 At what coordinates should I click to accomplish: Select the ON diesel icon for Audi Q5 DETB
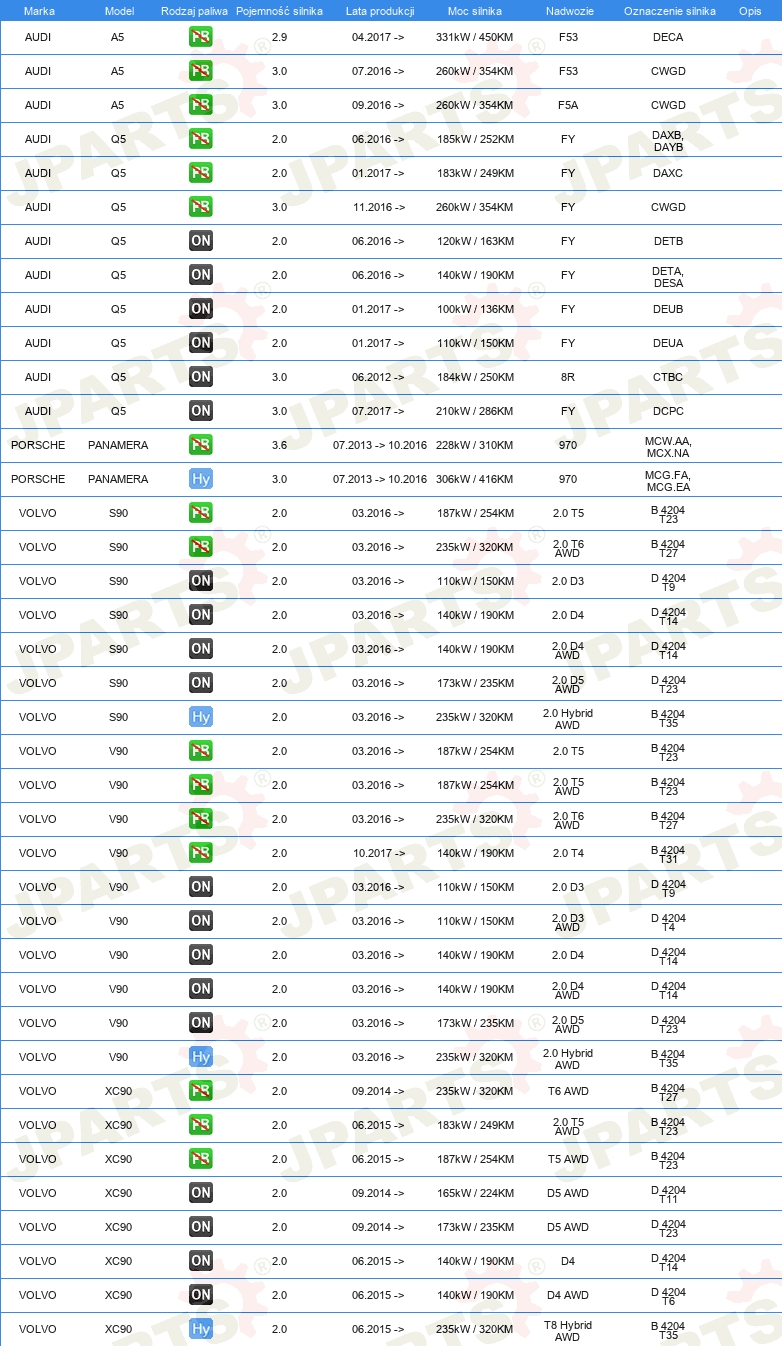[x=201, y=241]
